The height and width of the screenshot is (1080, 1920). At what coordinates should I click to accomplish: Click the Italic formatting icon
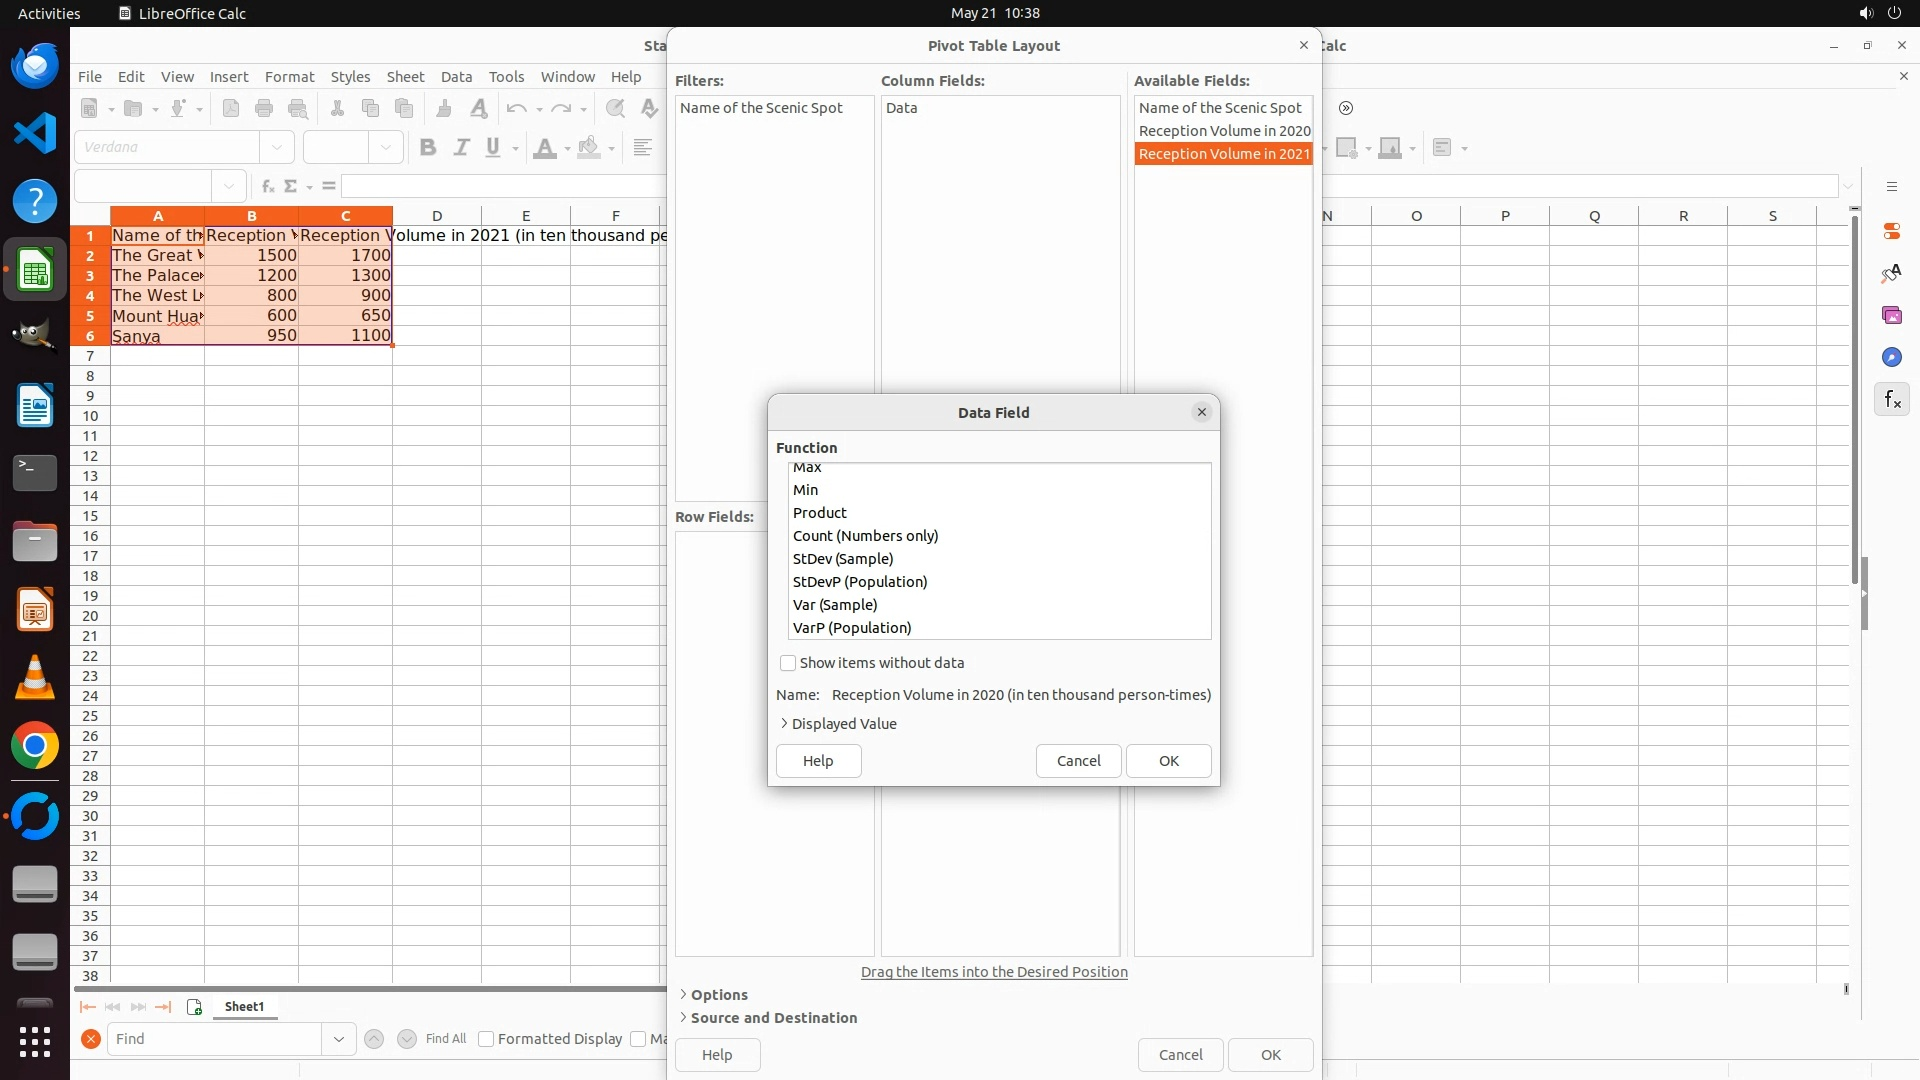point(461,148)
